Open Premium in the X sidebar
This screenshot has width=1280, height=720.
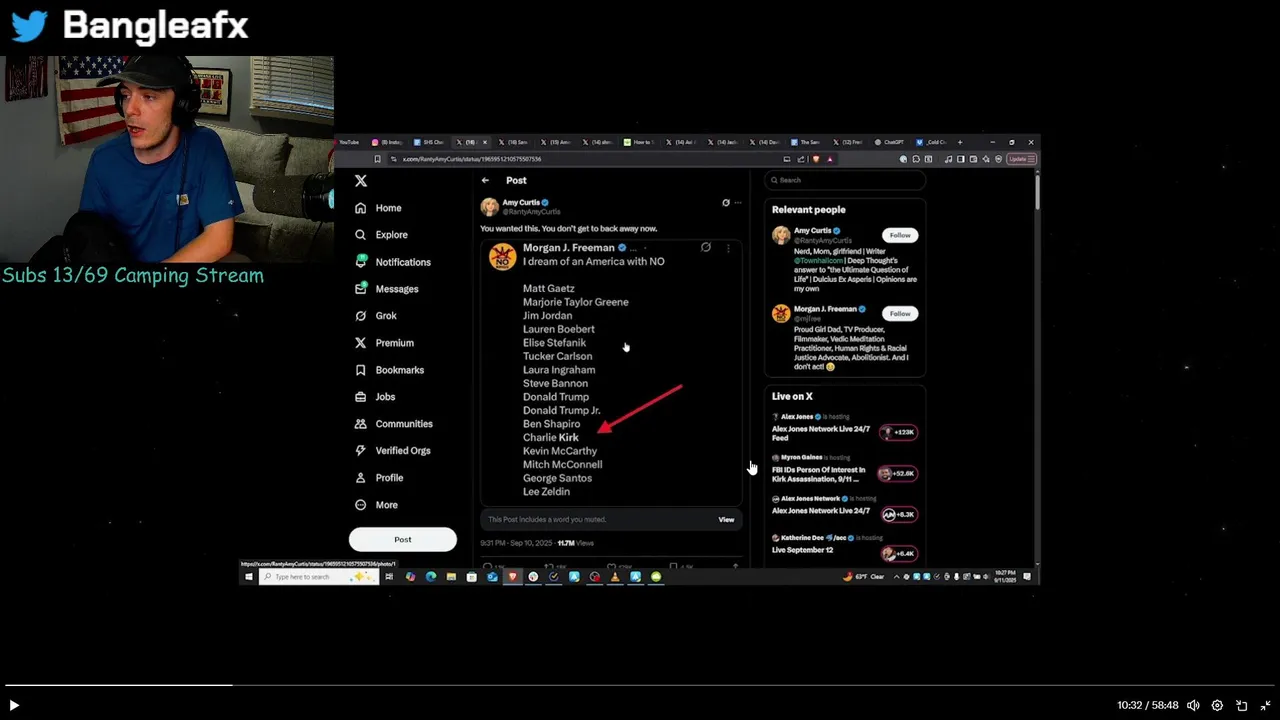[x=384, y=343]
